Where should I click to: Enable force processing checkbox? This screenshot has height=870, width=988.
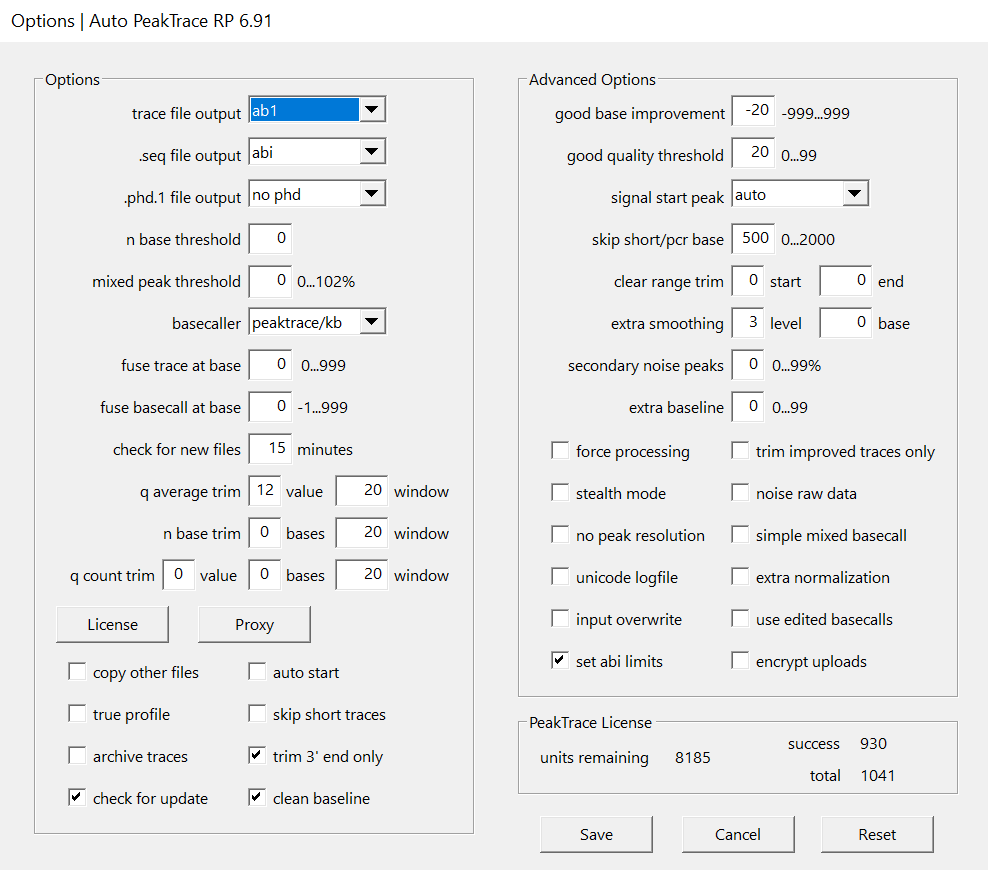560,450
